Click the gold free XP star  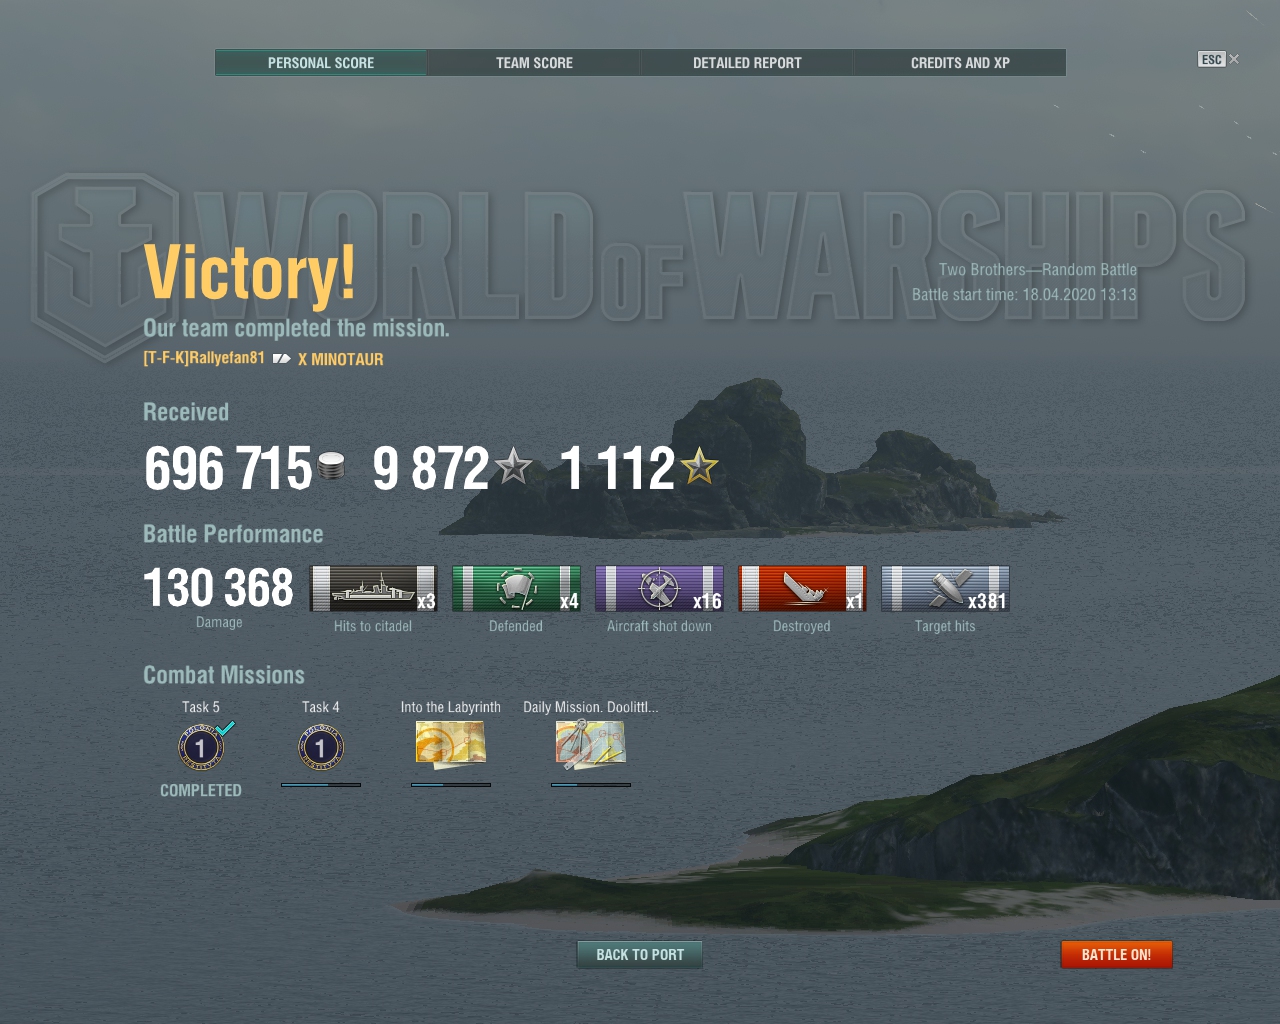[x=699, y=466]
